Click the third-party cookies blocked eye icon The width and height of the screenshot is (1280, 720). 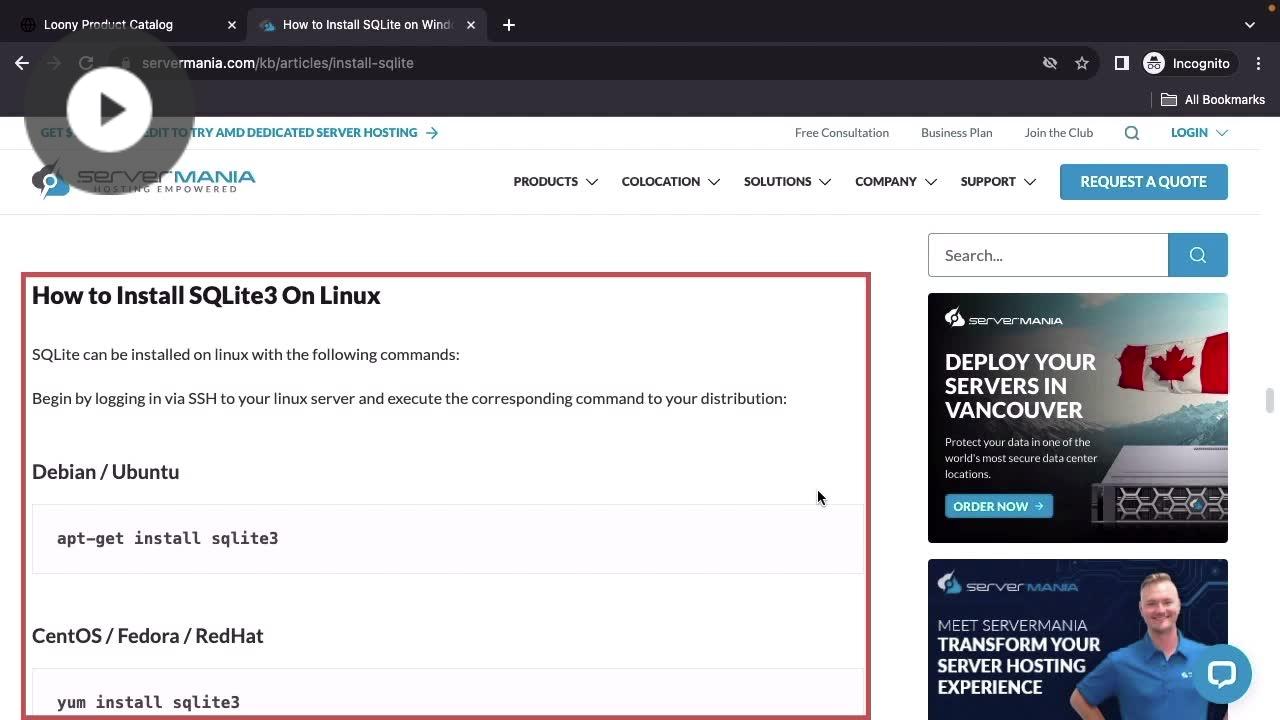(1050, 63)
